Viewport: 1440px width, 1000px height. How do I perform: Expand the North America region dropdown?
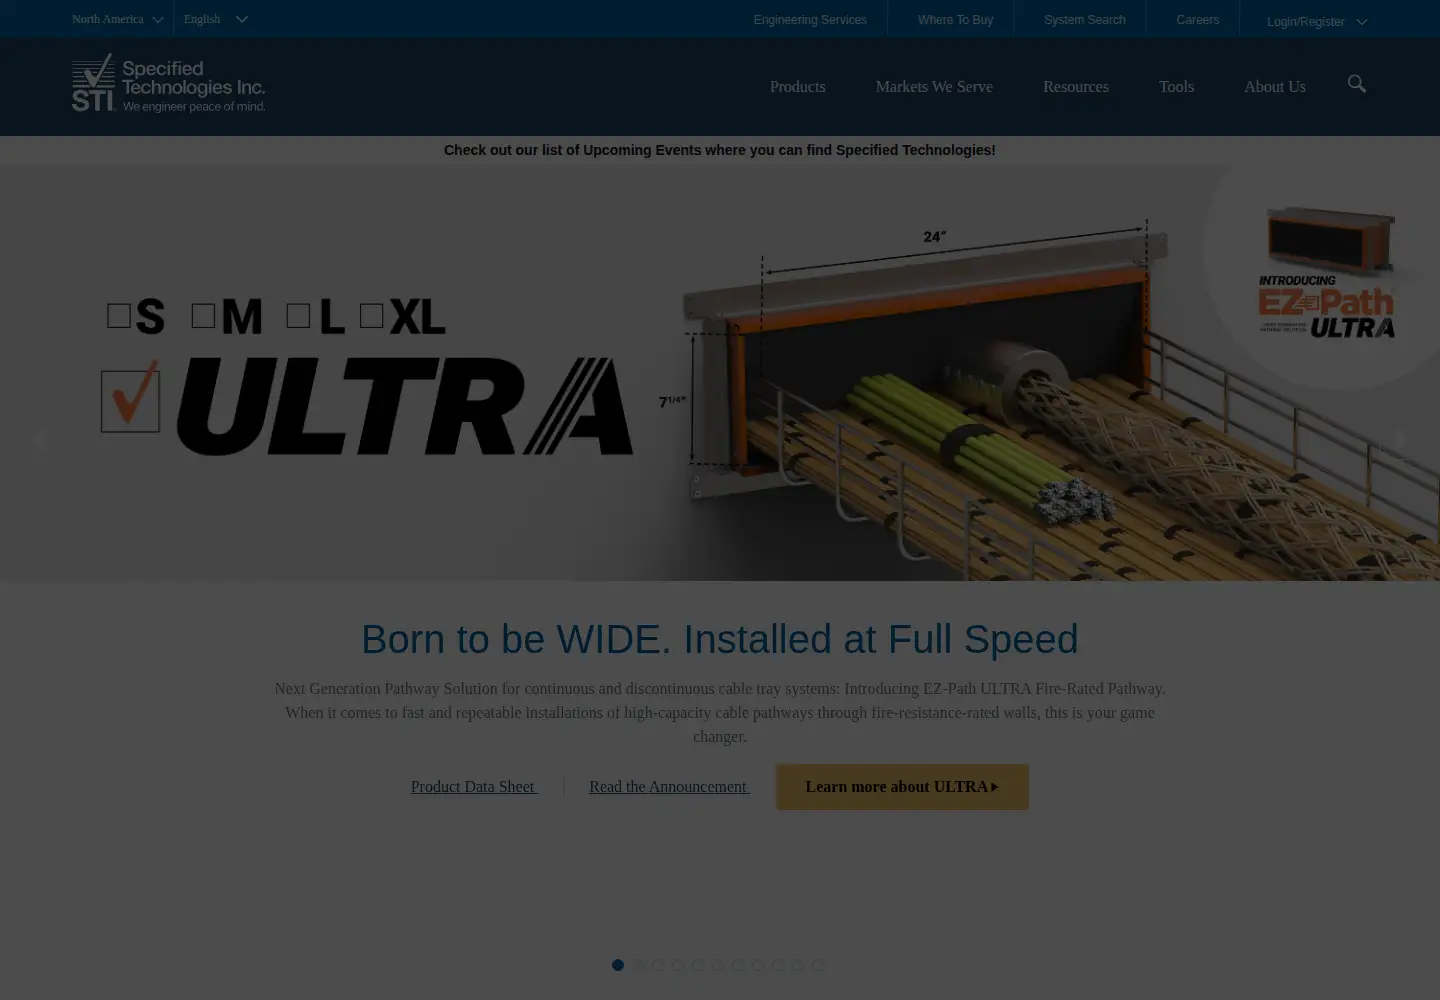[x=117, y=19]
